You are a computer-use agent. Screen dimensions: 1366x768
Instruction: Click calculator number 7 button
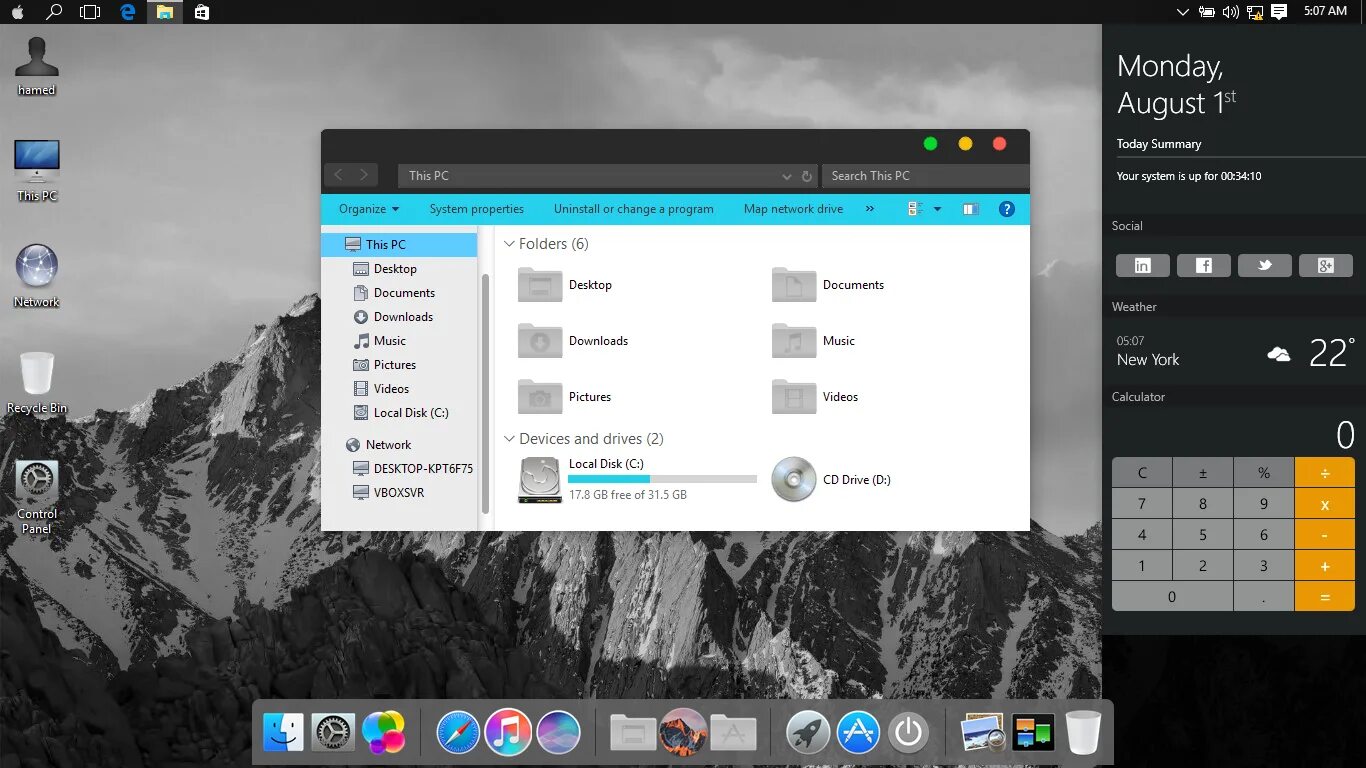pos(1142,504)
